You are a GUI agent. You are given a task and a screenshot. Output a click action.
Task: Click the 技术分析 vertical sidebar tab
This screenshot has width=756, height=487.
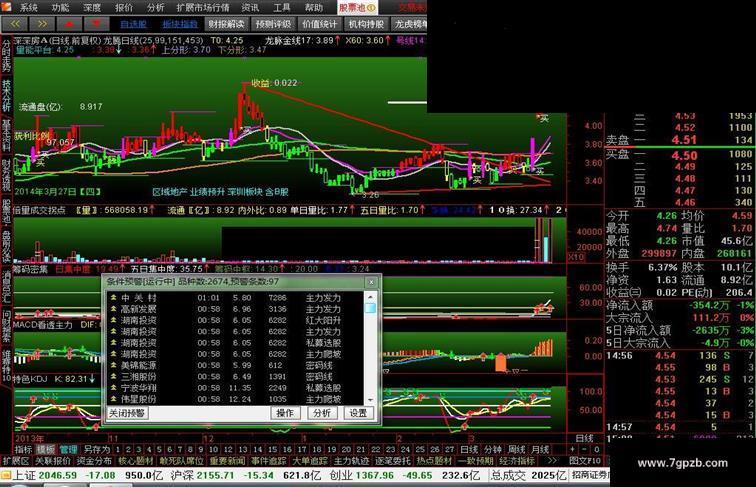pyautogui.click(x=6, y=96)
